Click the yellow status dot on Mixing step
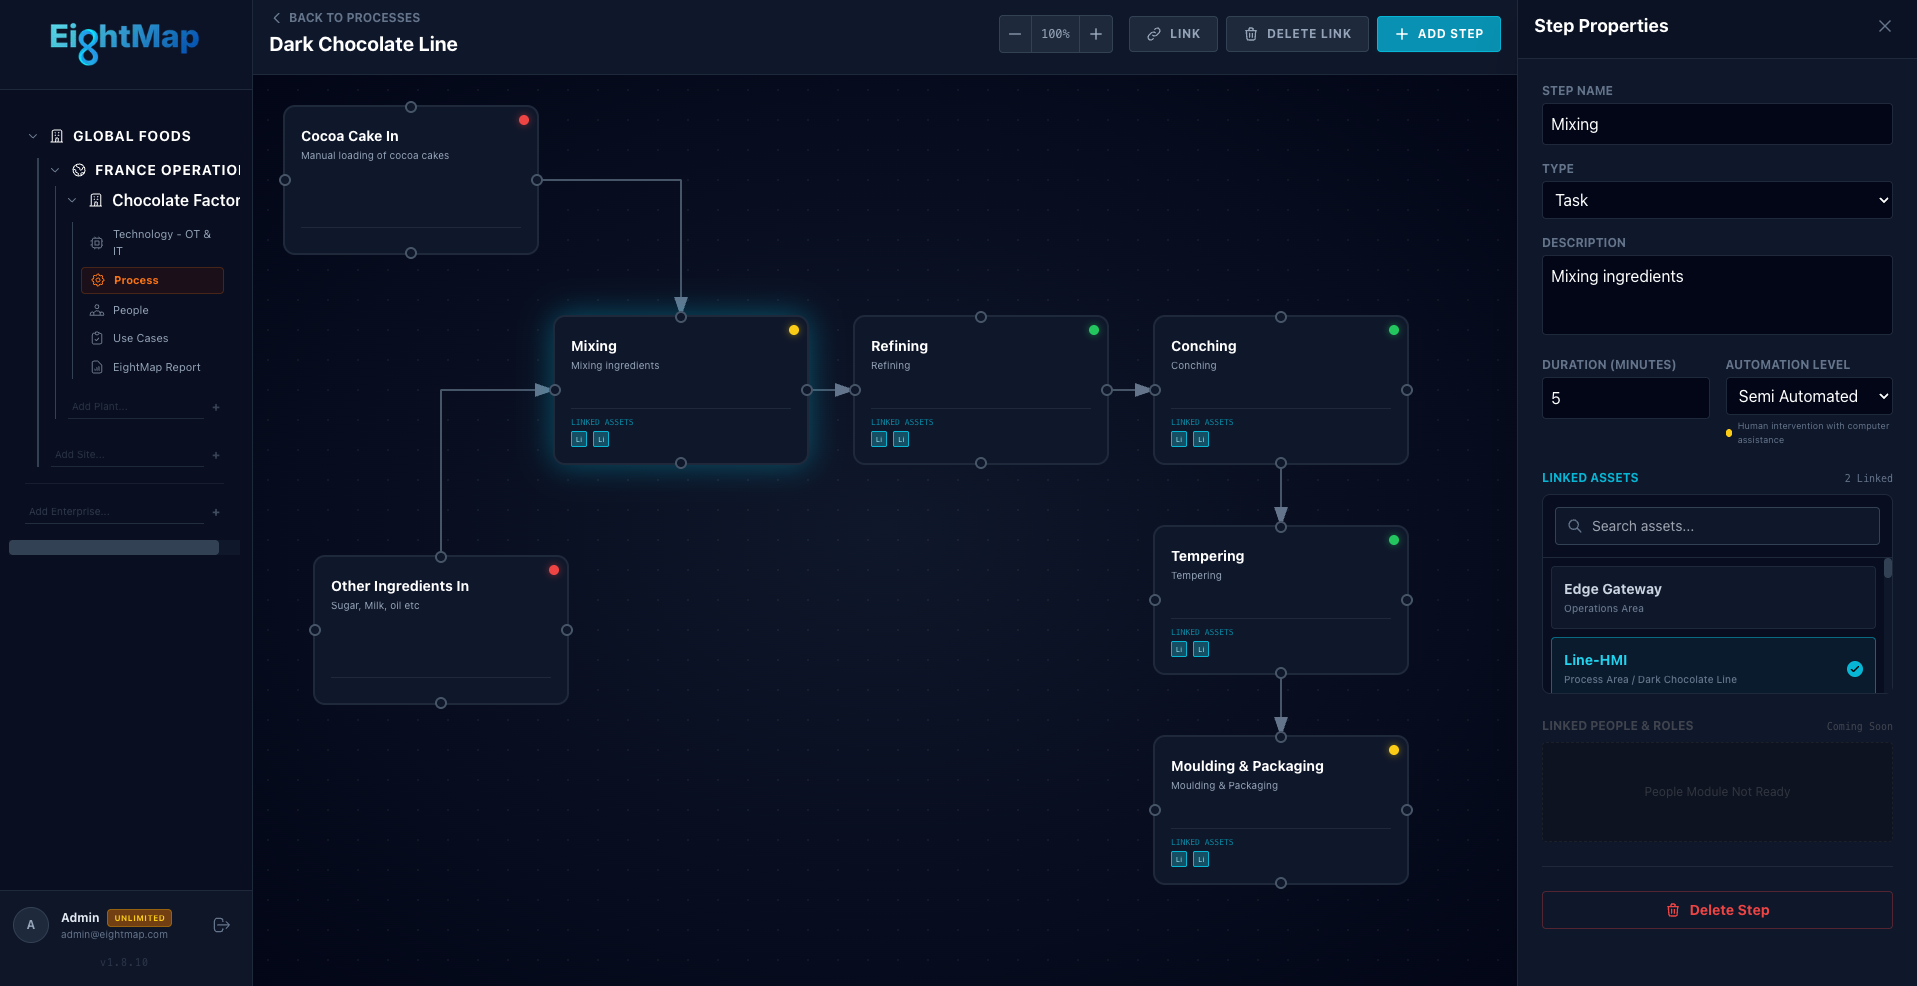The height and width of the screenshot is (986, 1917). (x=793, y=329)
